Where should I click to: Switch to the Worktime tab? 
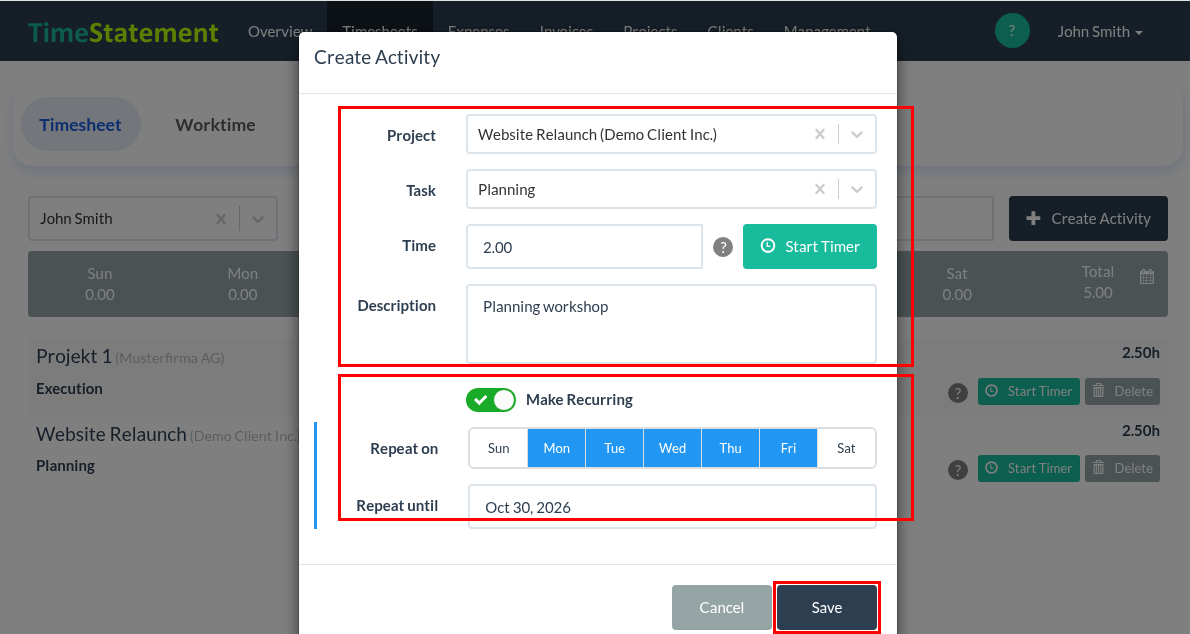tap(216, 125)
